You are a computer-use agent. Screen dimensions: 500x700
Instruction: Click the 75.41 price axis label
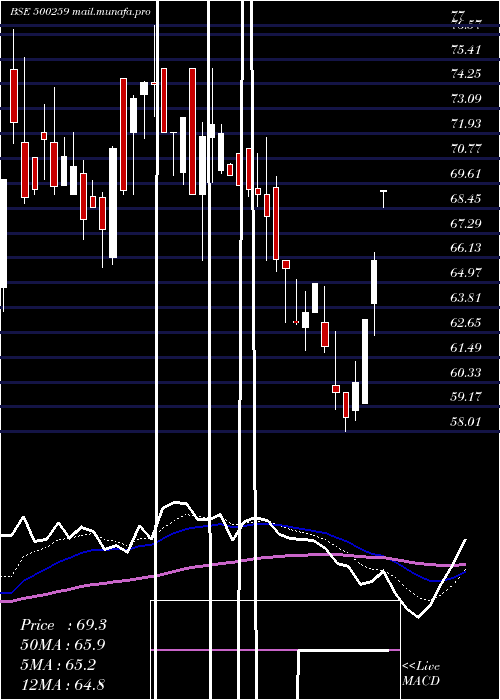[466, 49]
